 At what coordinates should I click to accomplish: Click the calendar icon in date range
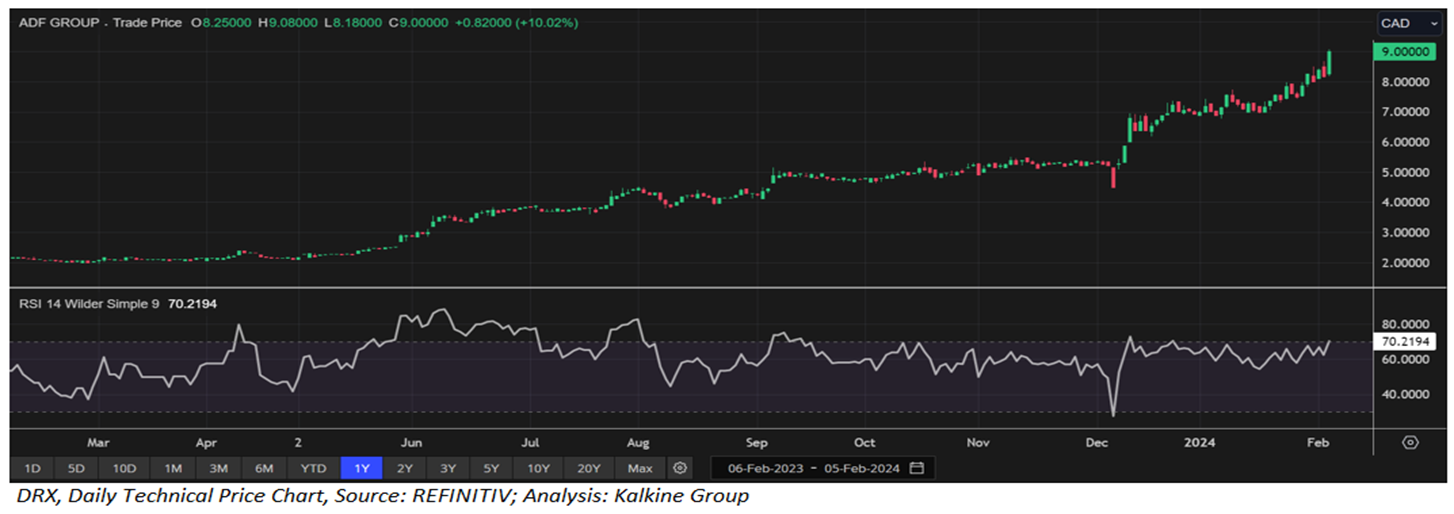(916, 468)
